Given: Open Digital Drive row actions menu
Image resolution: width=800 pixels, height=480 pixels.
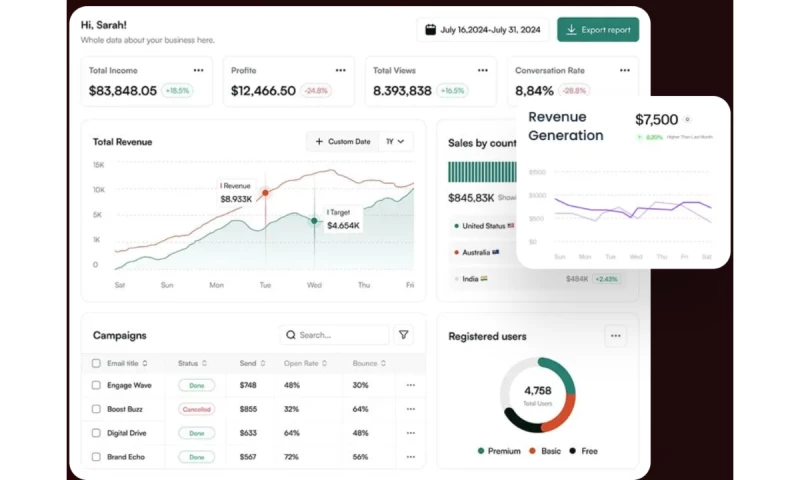Looking at the screenshot, I should click(x=410, y=433).
